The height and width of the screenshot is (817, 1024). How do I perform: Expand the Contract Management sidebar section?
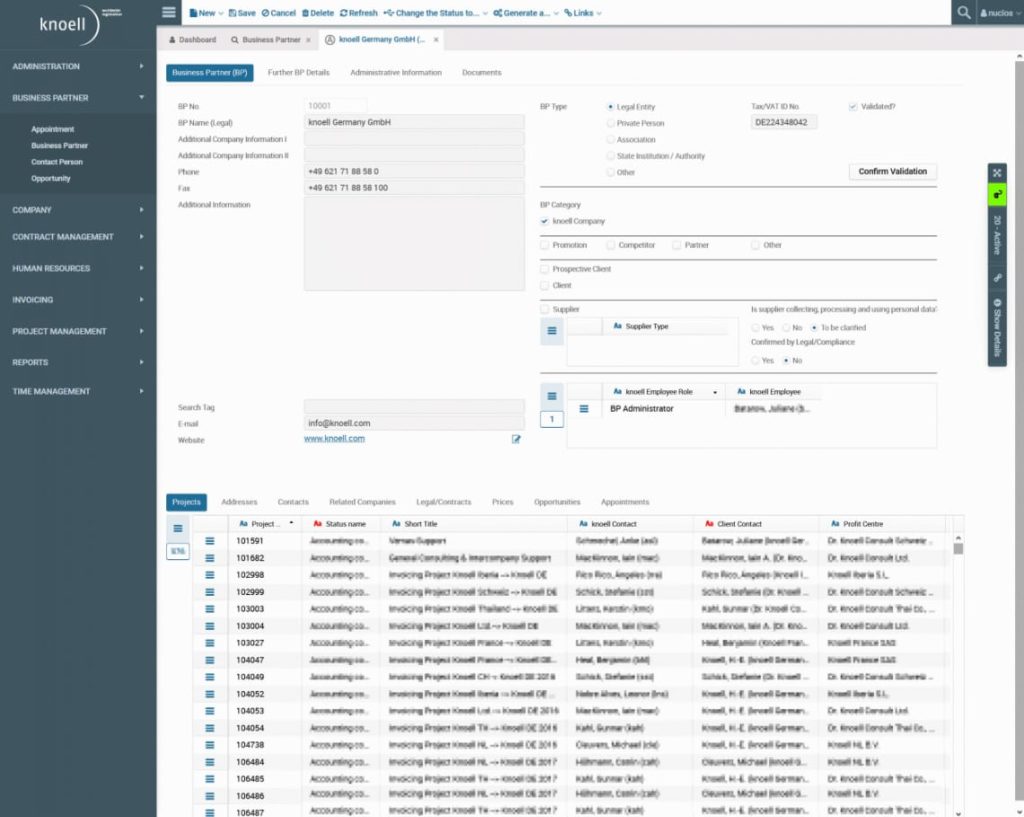(78, 236)
